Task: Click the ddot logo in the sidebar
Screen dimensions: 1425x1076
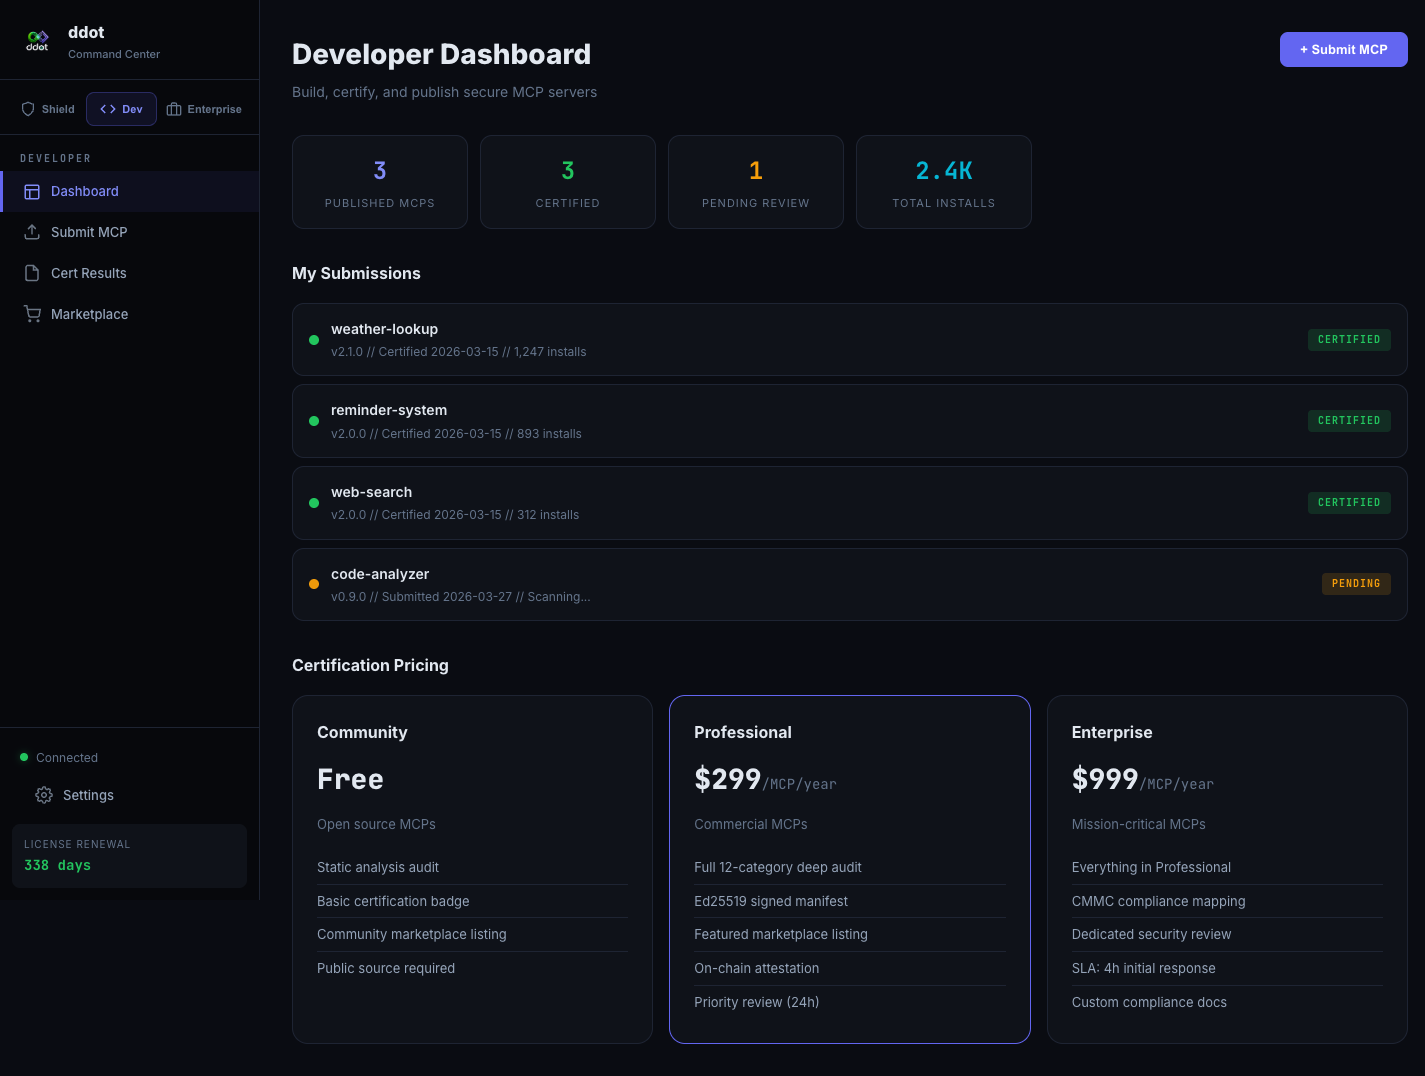Action: click(37, 40)
